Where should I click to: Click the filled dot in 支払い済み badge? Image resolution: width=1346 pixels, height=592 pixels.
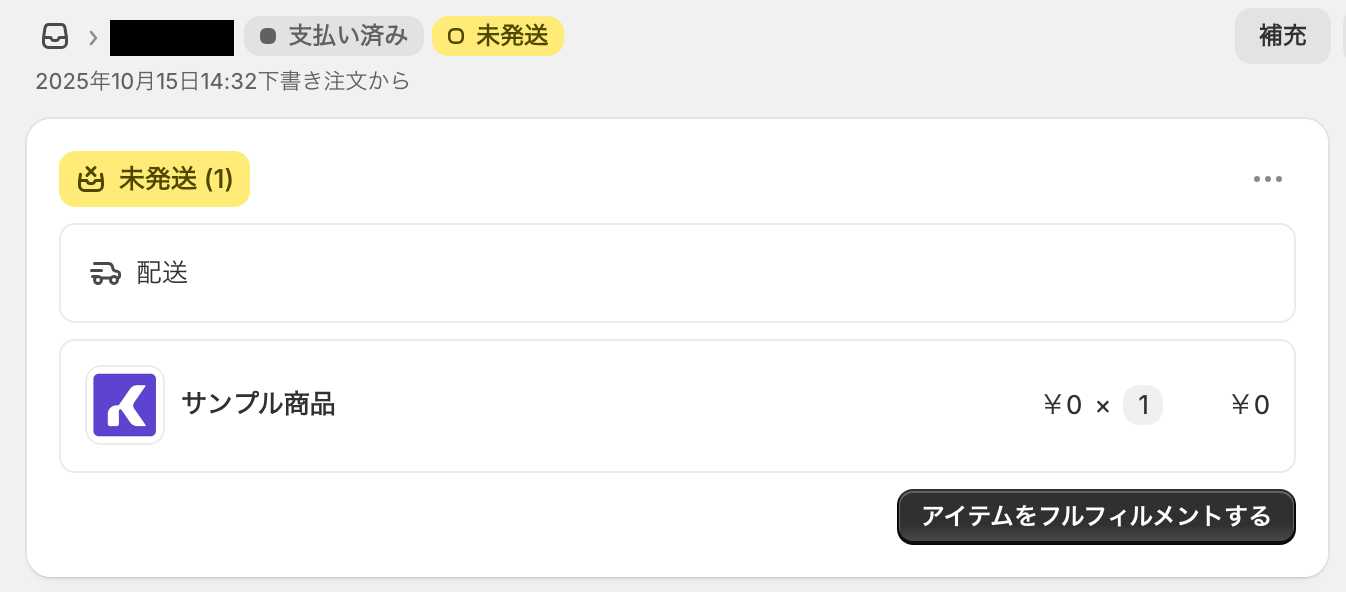tap(268, 37)
